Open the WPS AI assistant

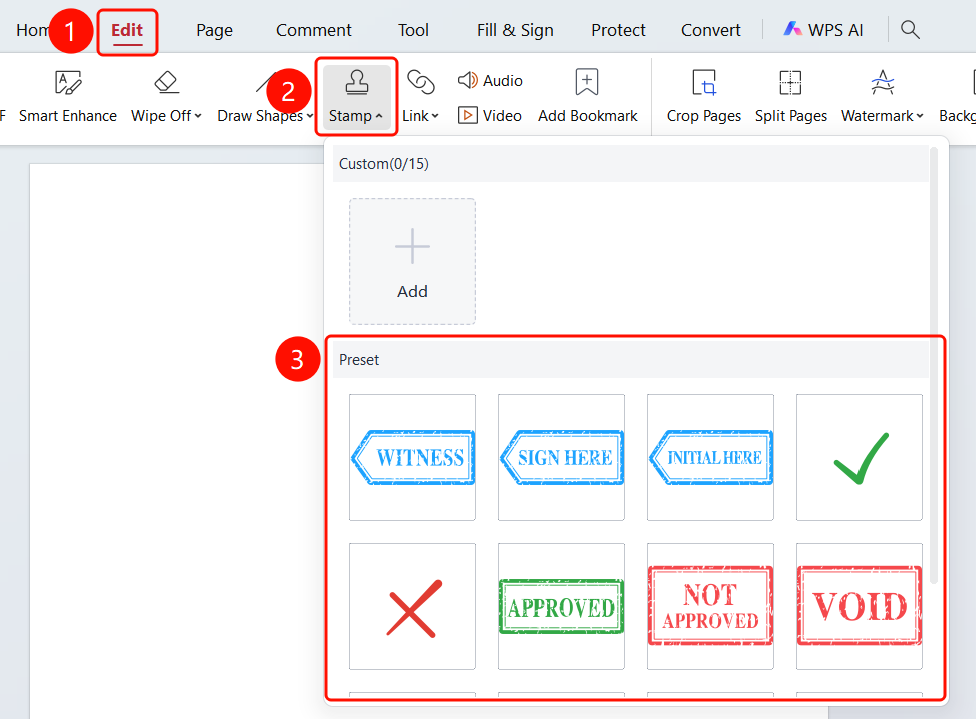[823, 29]
